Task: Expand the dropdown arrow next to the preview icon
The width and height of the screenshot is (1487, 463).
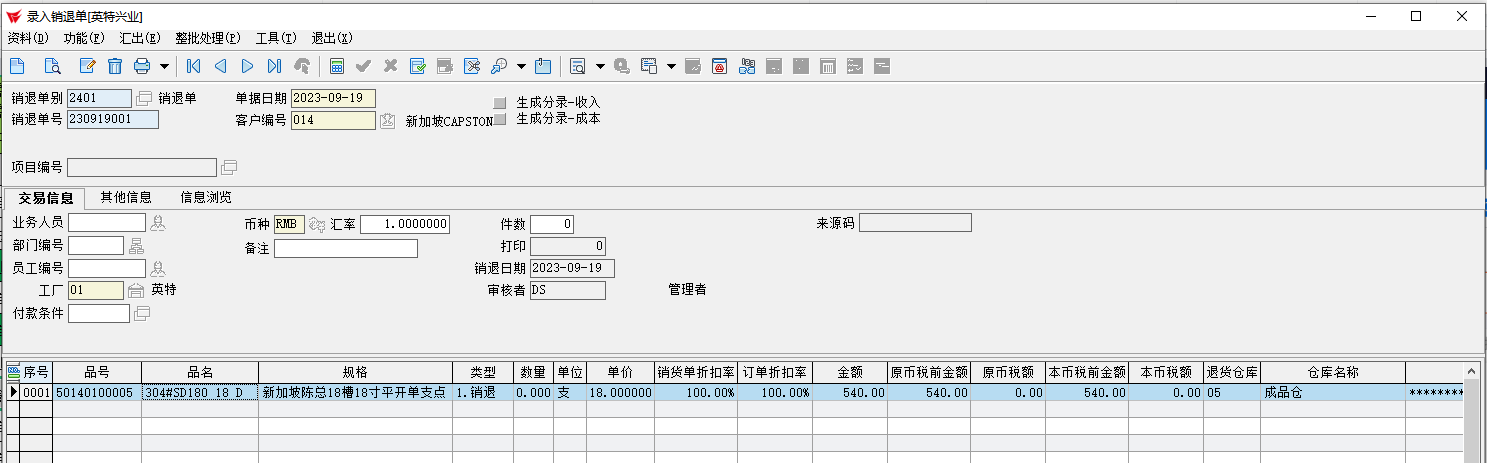Action: [x=600, y=66]
